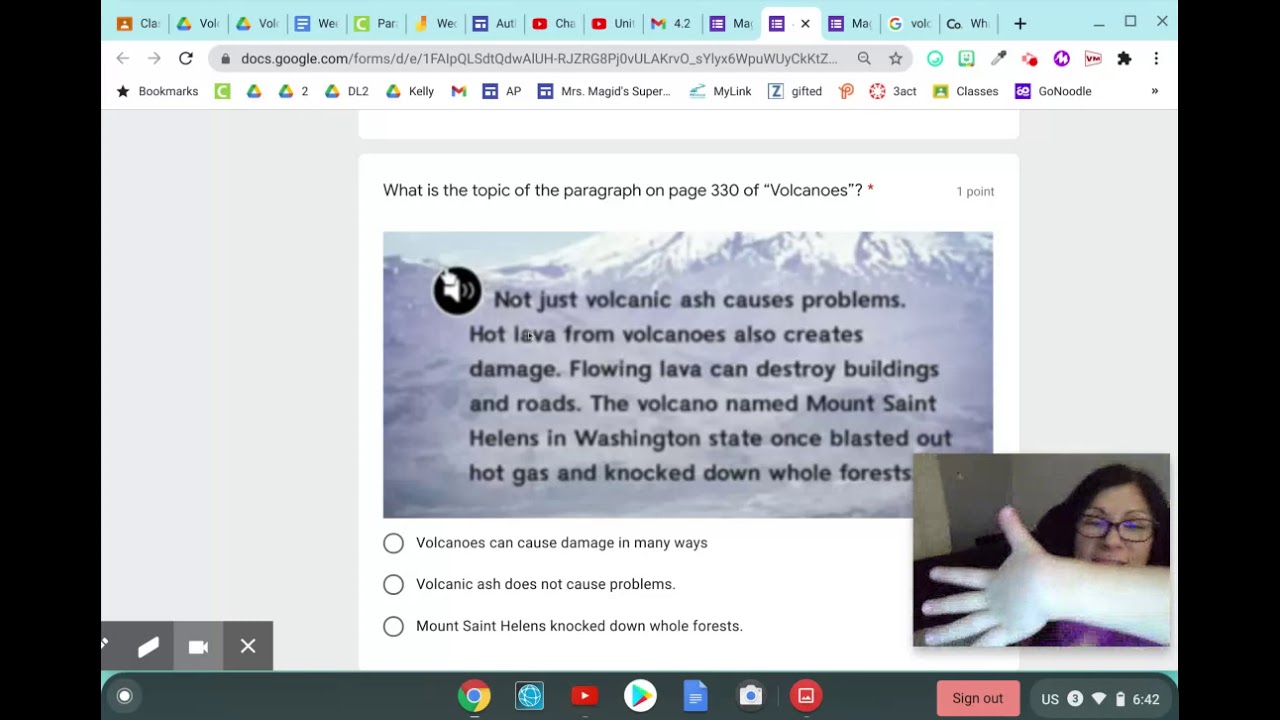The height and width of the screenshot is (720, 1280).
Task: Open the MyLink bookmark
Action: (720, 91)
